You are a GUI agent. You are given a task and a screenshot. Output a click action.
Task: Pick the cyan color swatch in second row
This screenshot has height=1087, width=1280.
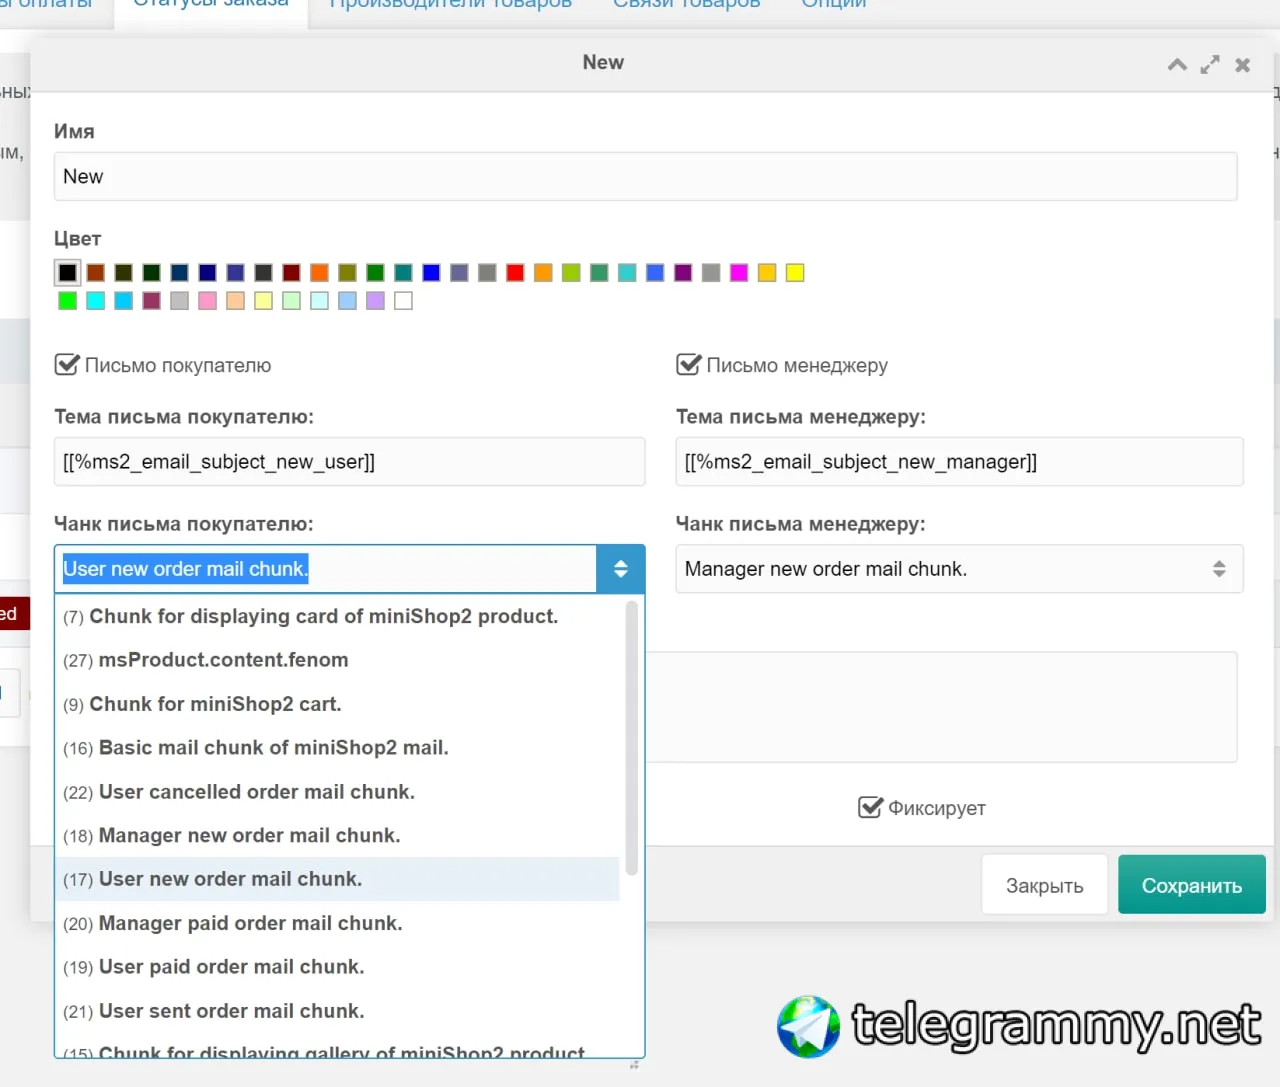[x=95, y=301]
